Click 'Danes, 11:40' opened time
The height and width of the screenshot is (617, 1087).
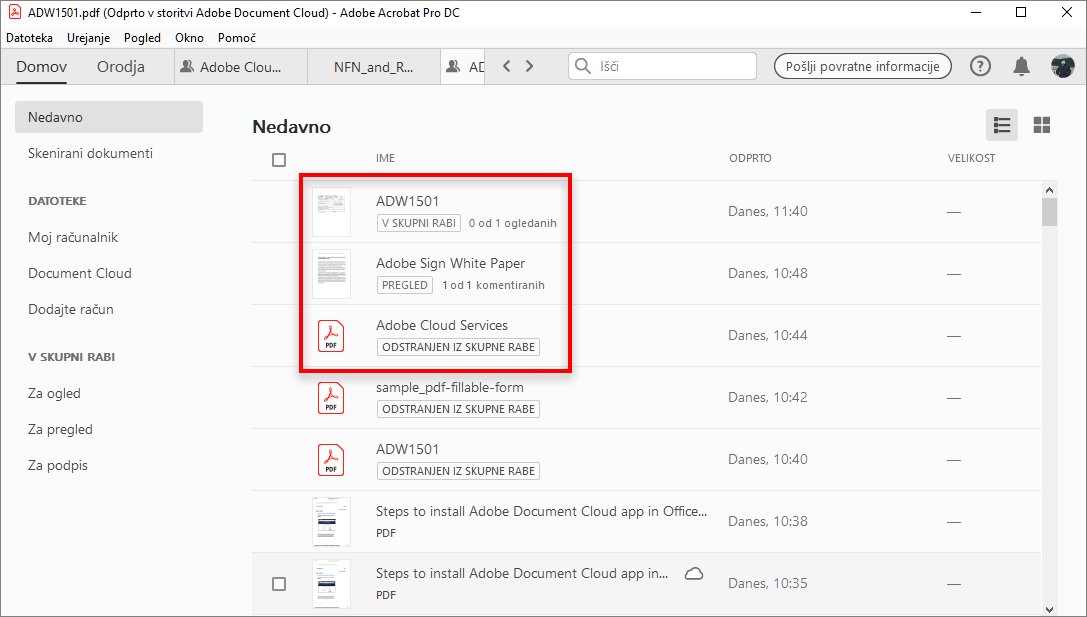[x=767, y=211]
